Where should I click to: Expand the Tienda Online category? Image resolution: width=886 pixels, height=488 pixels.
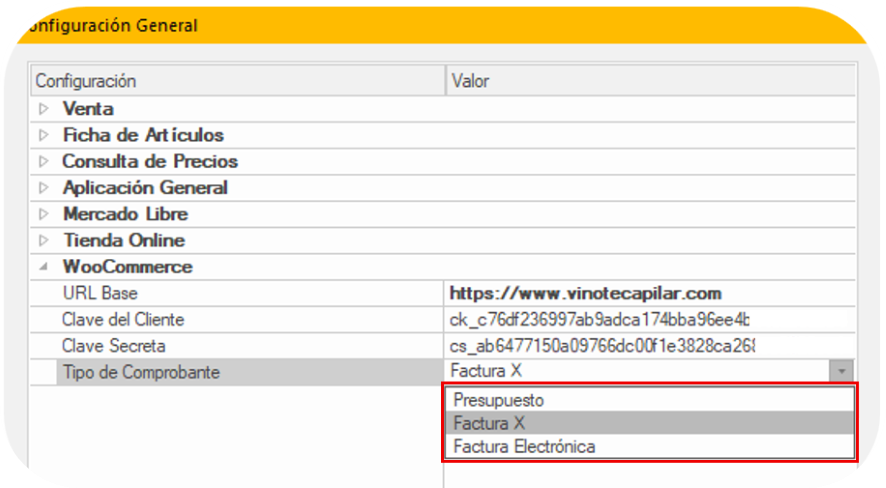[44, 240]
